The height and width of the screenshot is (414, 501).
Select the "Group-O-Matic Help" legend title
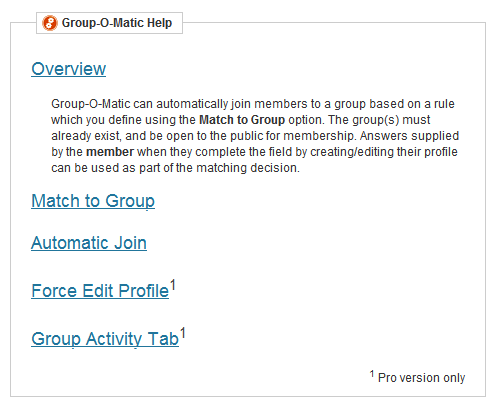coord(117,23)
